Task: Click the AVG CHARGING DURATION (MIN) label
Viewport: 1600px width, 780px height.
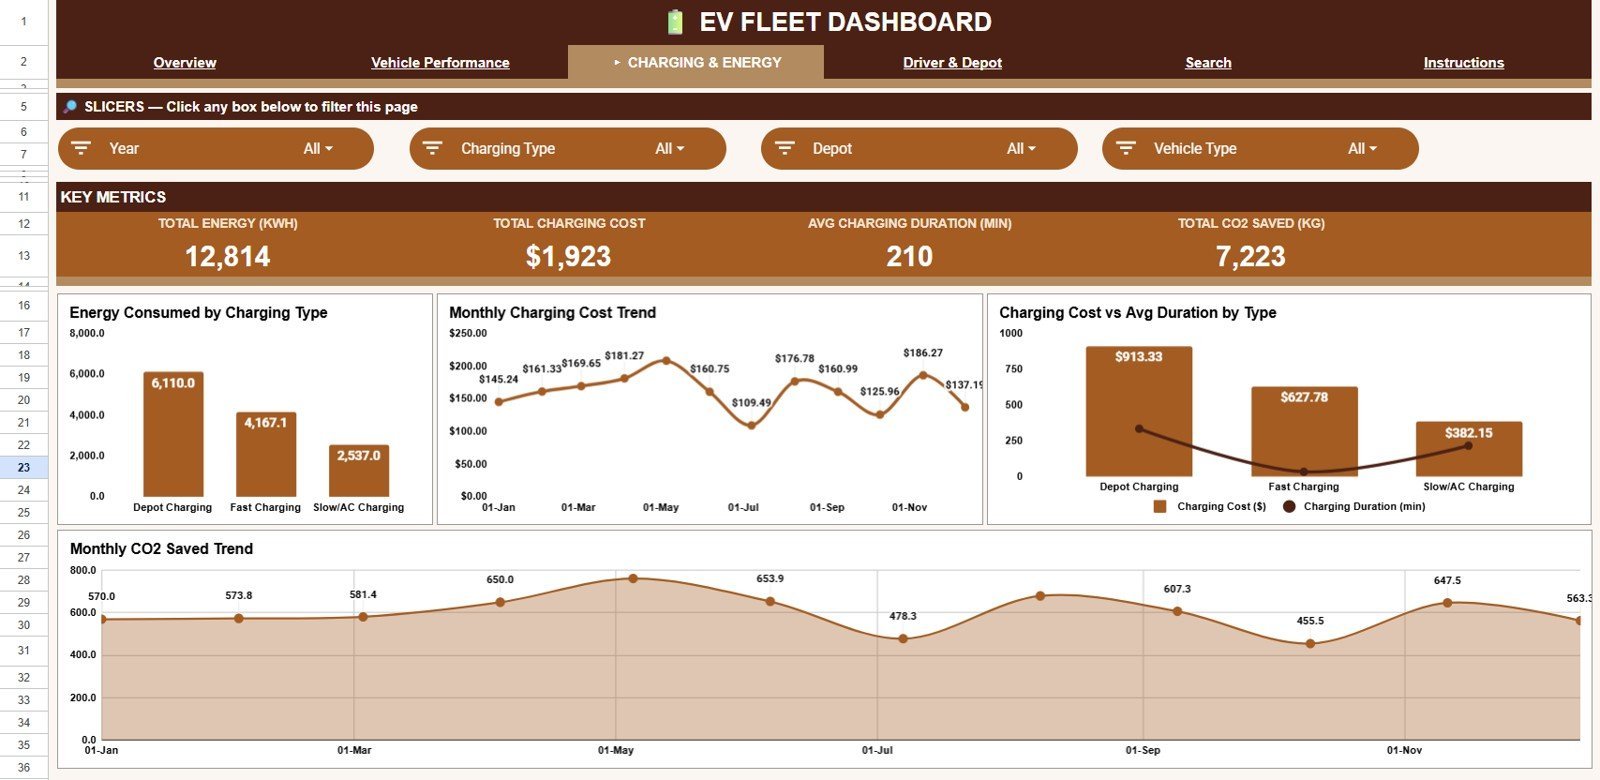Action: click(910, 224)
